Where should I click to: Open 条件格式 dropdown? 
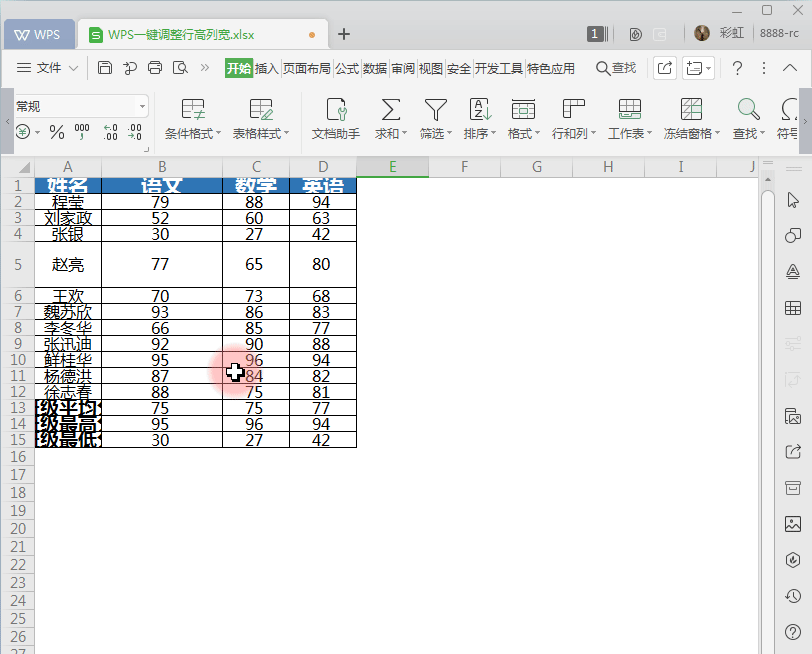[x=193, y=119]
